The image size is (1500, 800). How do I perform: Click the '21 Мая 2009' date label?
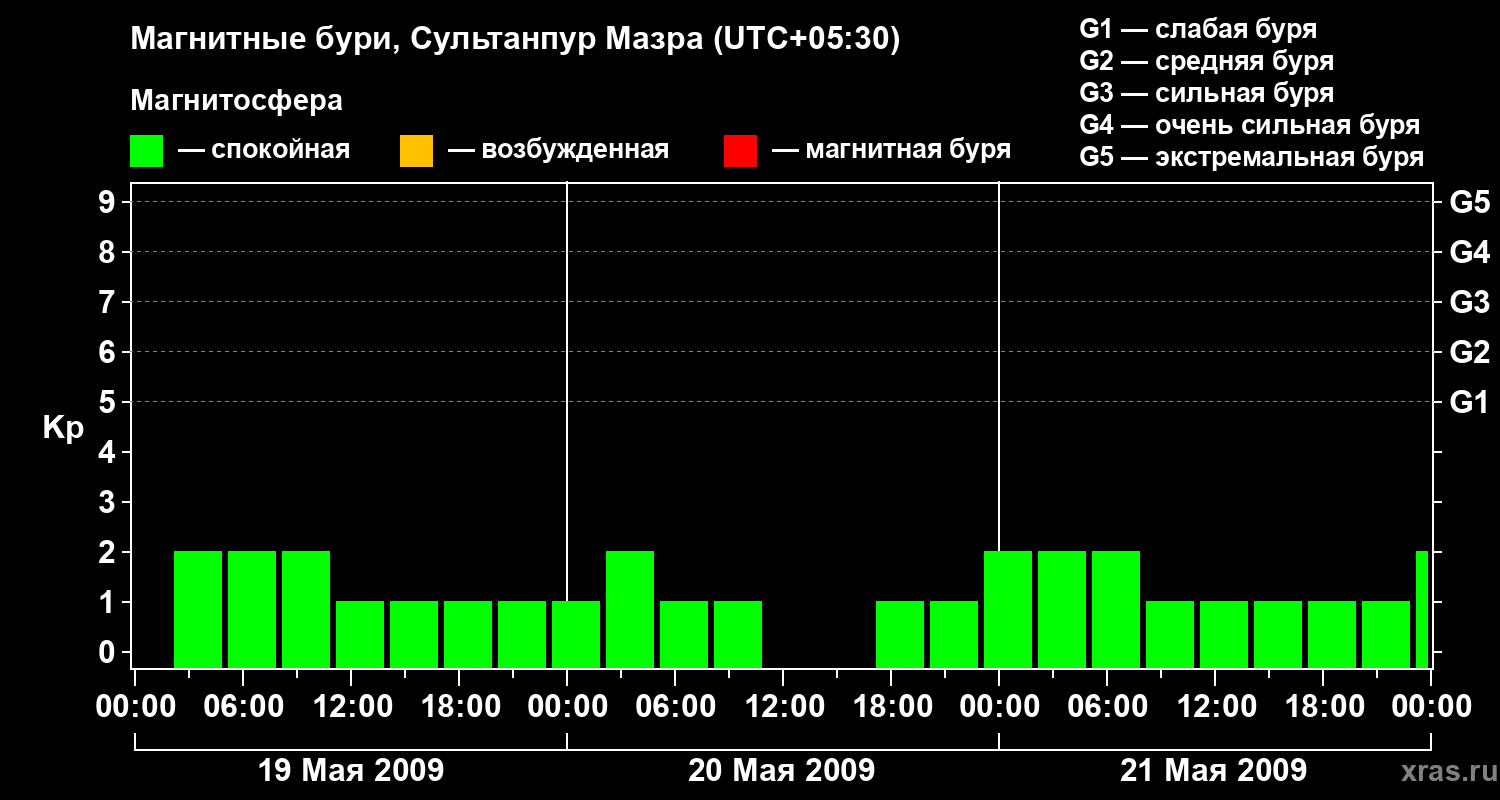click(x=1213, y=771)
